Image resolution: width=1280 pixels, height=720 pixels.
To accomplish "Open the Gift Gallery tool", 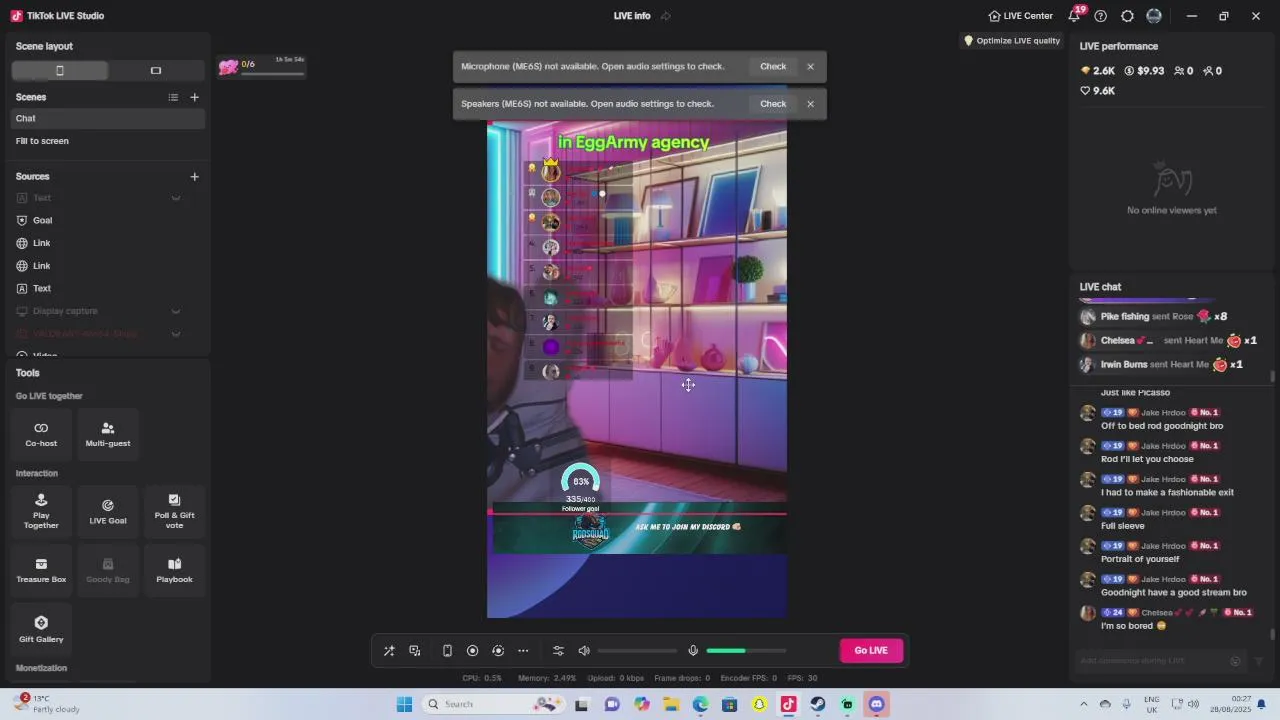I will (x=41, y=629).
